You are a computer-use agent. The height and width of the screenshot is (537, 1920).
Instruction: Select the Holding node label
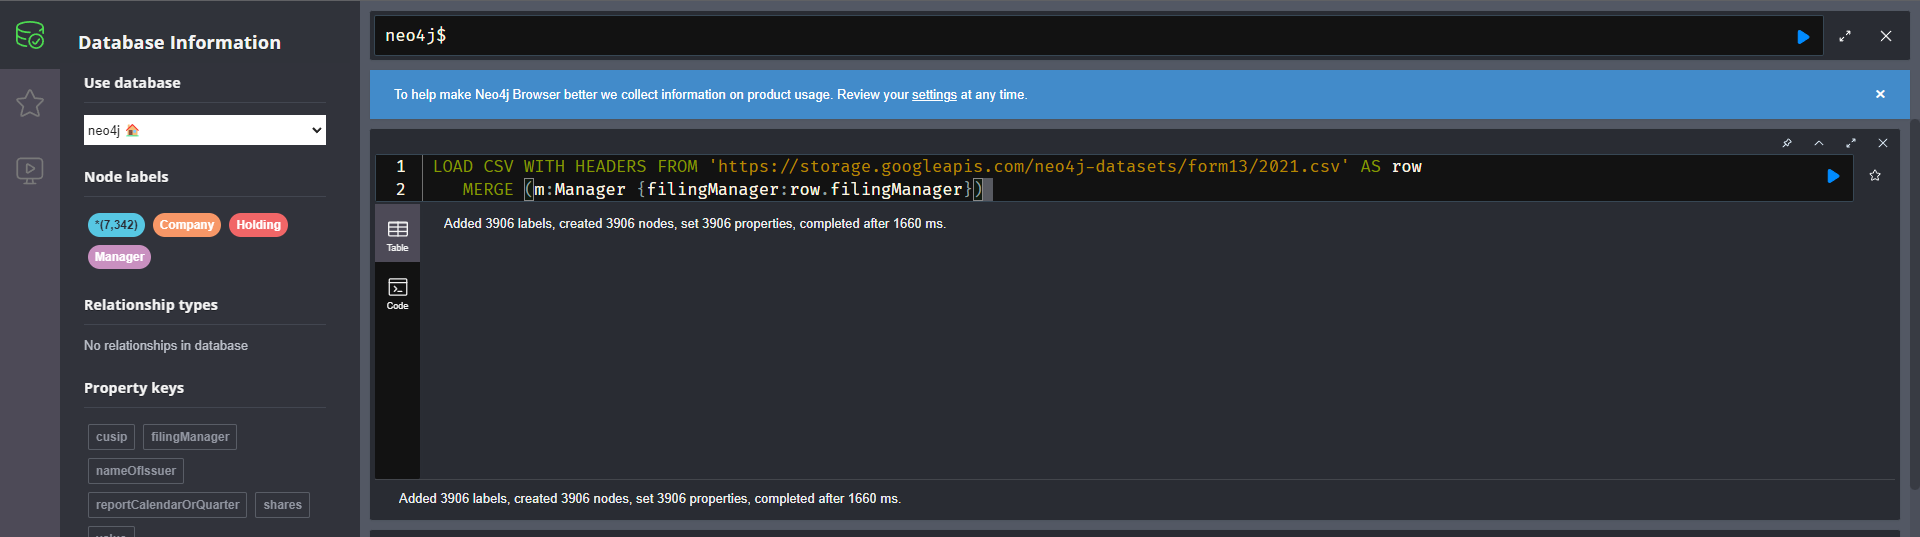[x=258, y=225]
